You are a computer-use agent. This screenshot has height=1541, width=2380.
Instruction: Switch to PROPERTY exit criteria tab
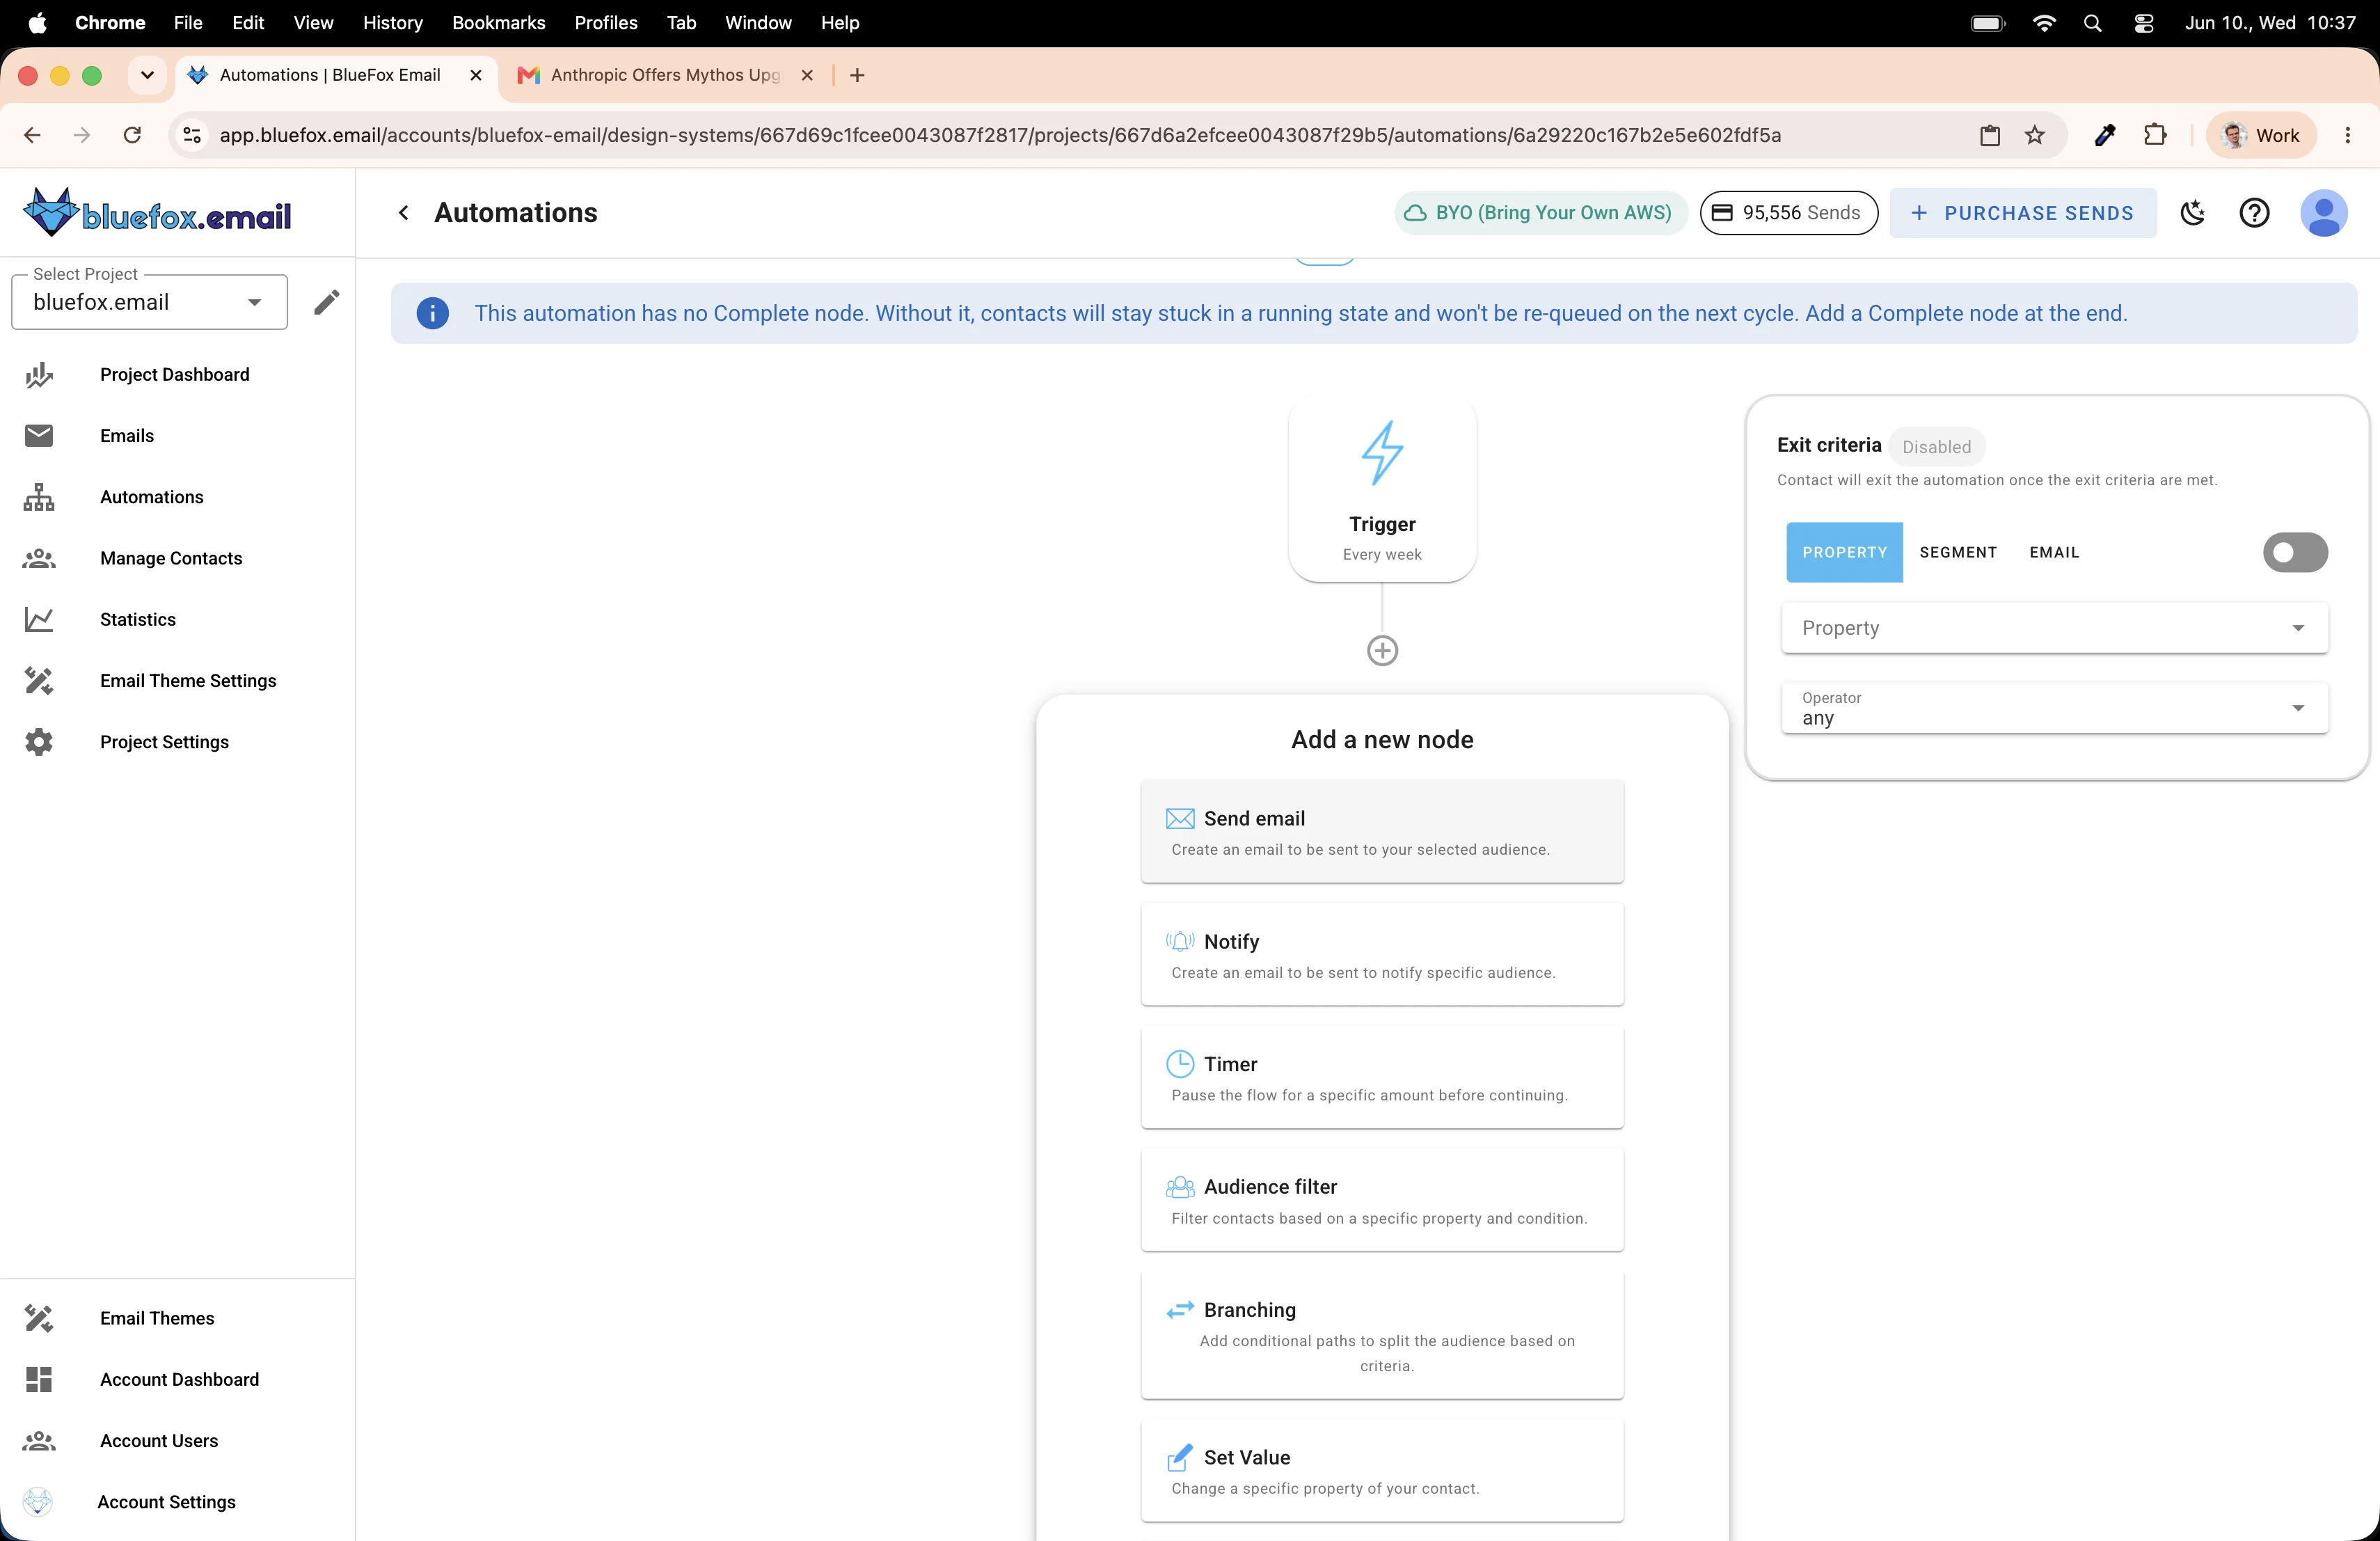pyautogui.click(x=1844, y=552)
